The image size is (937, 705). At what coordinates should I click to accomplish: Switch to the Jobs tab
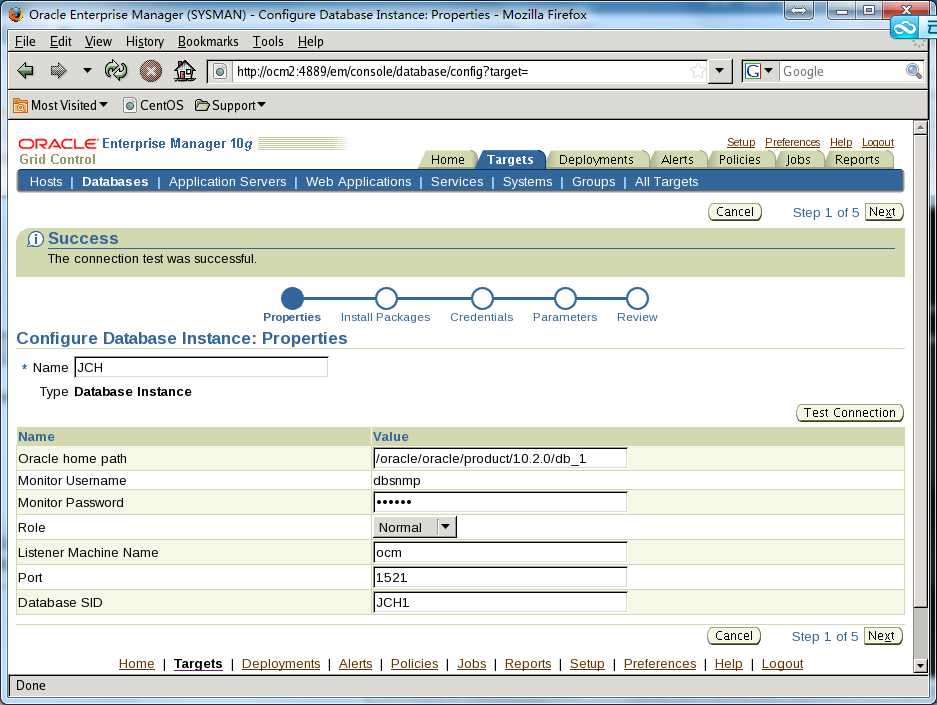click(x=798, y=160)
